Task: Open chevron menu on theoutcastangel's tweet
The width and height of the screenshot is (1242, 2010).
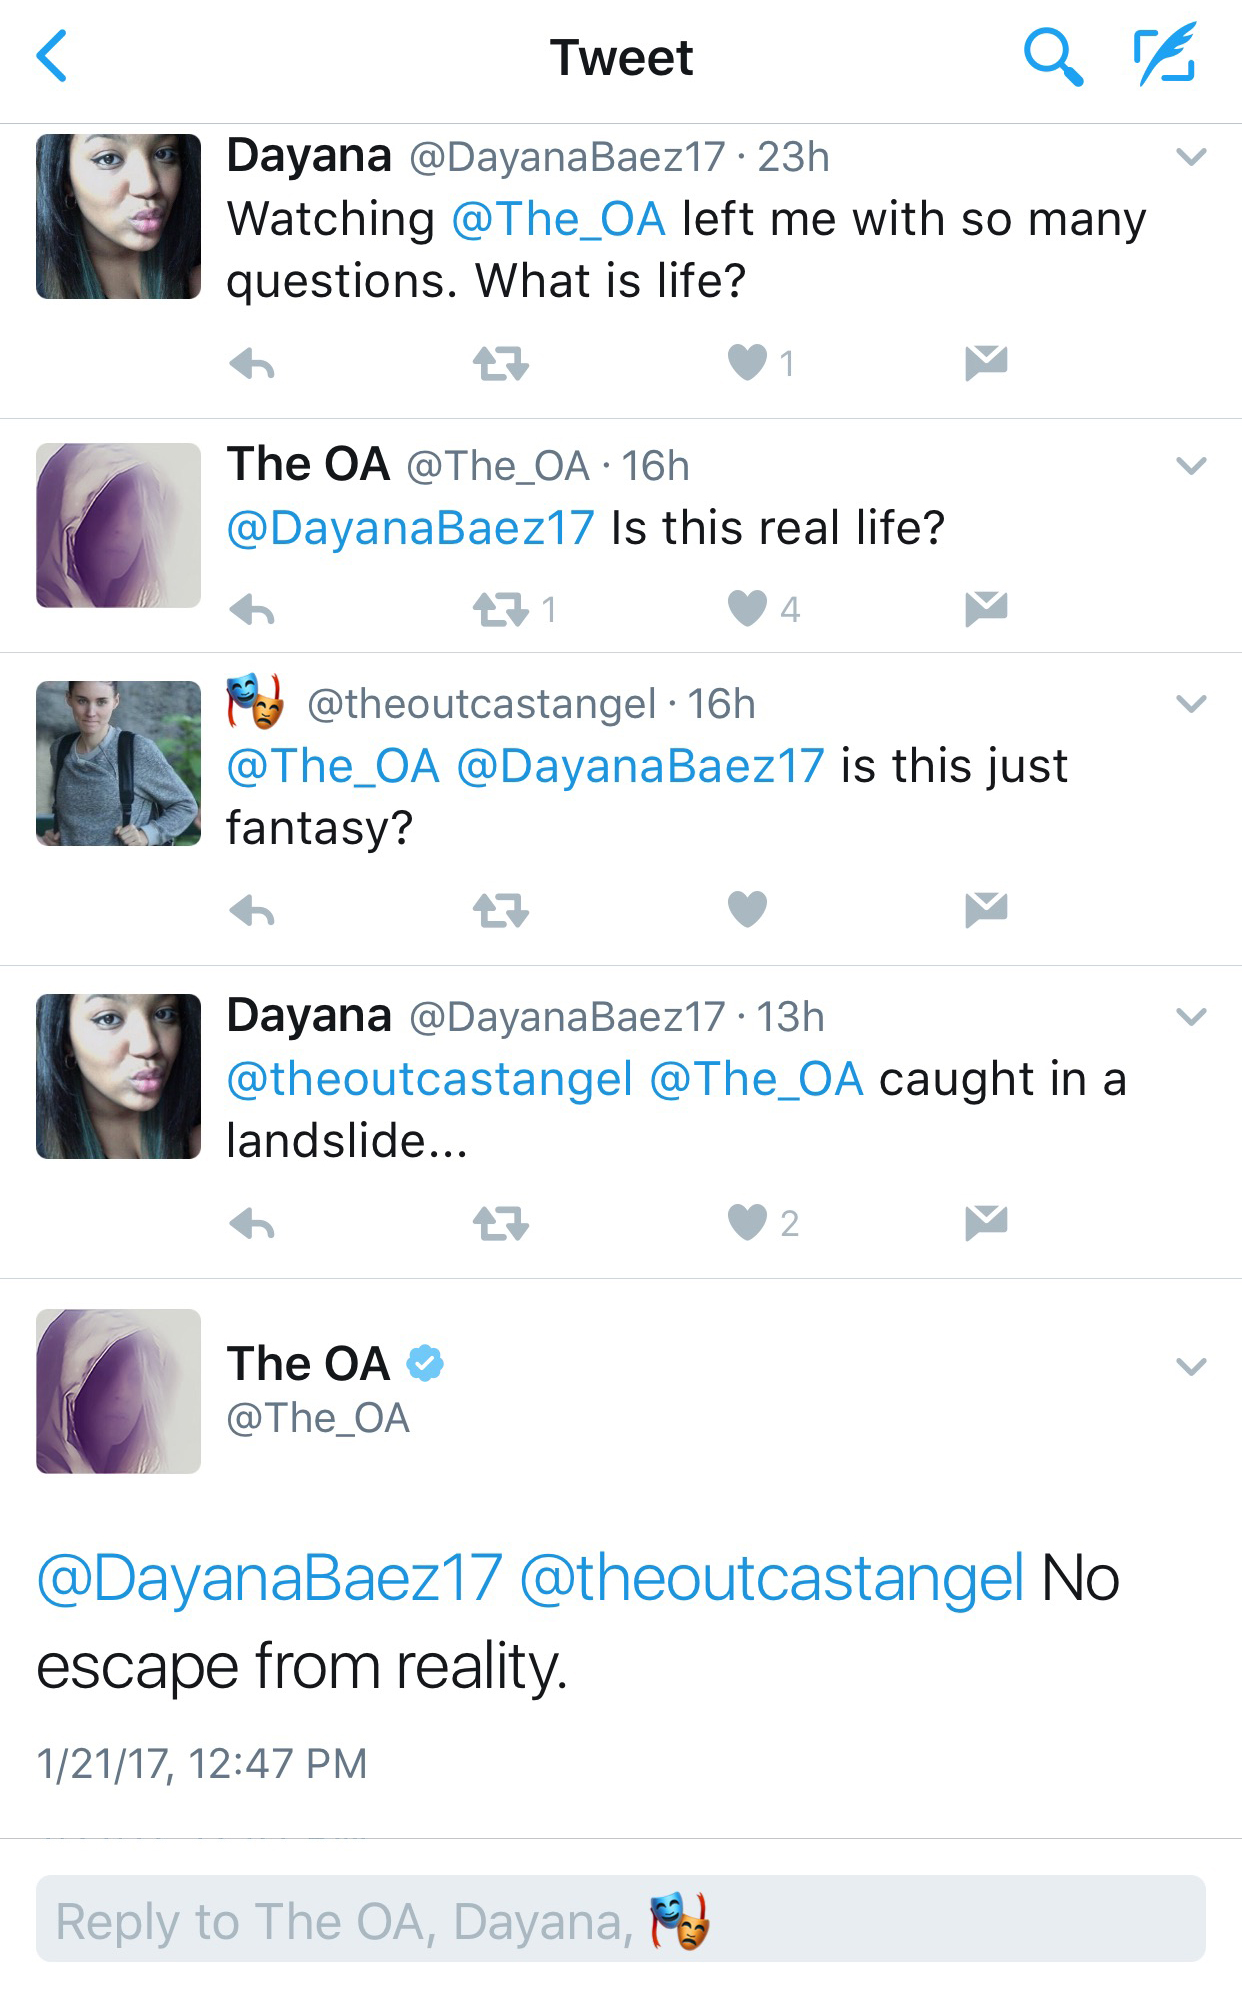Action: pos(1191,704)
